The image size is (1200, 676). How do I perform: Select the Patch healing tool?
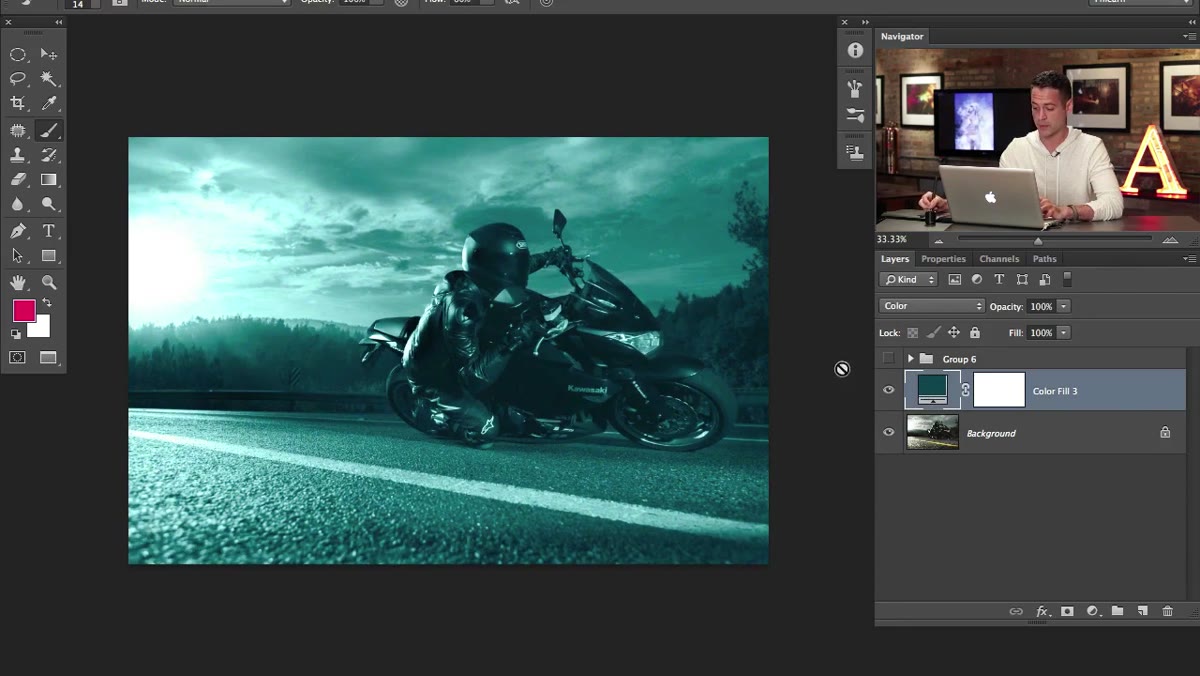(x=18, y=130)
